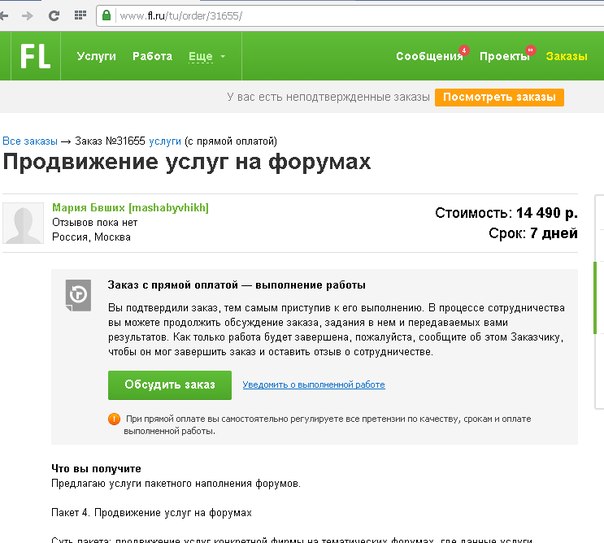Click the direct-payment order icon in the gray box
The height and width of the screenshot is (543, 604).
pos(78,292)
